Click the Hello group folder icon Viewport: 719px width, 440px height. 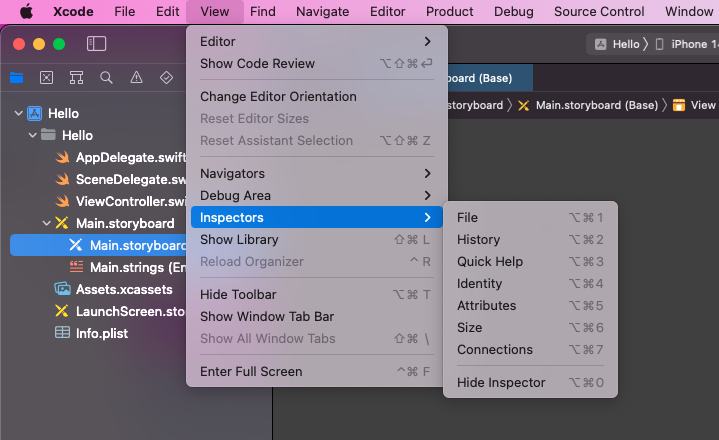[48, 135]
